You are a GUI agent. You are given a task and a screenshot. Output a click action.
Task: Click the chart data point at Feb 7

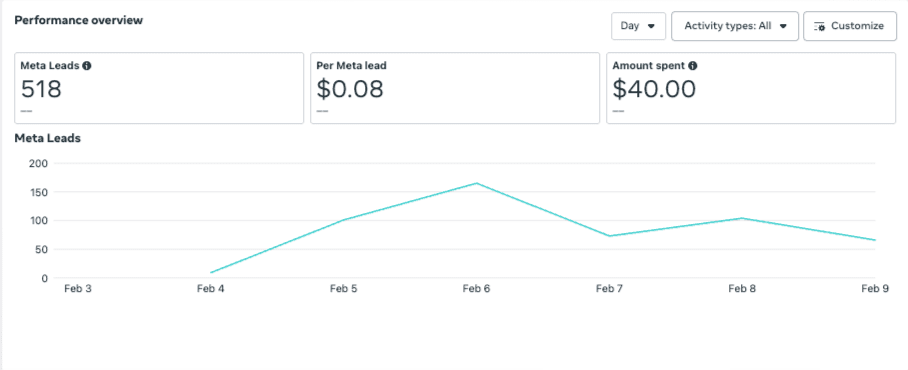[609, 236]
